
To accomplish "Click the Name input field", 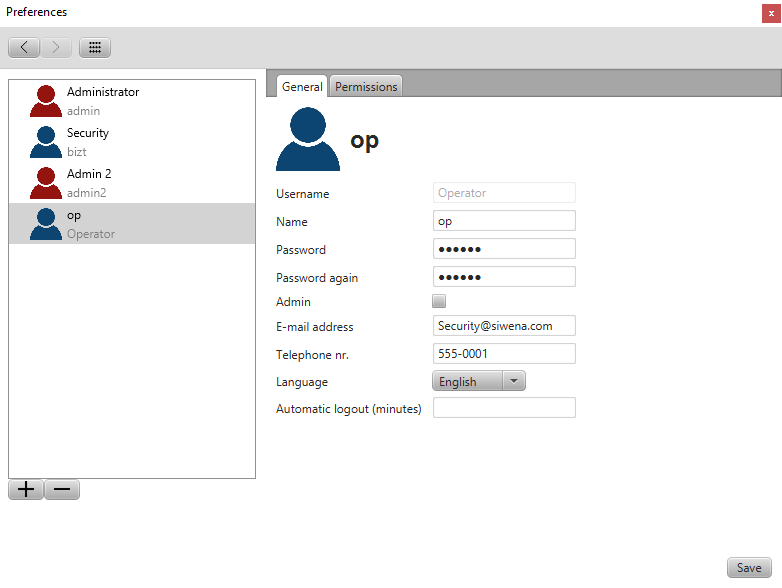I will click(x=504, y=221).
